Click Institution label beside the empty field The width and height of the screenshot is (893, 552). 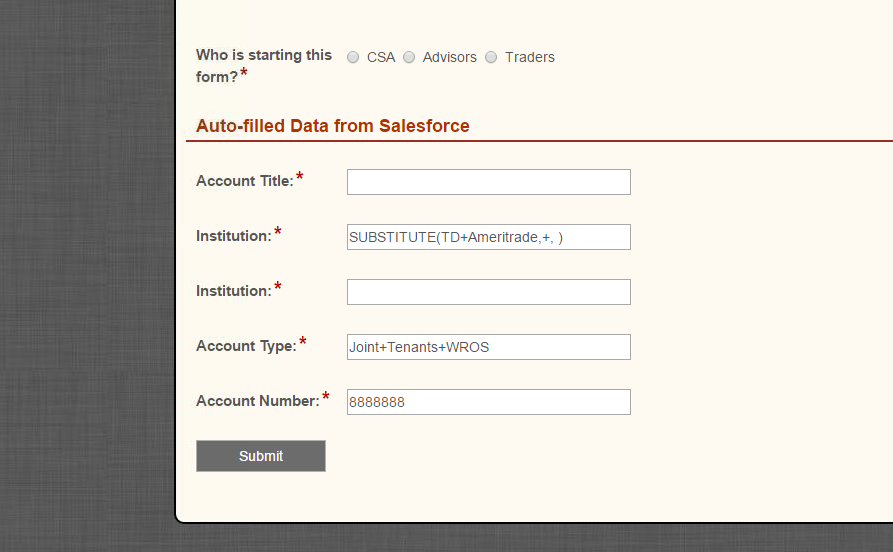click(x=234, y=291)
